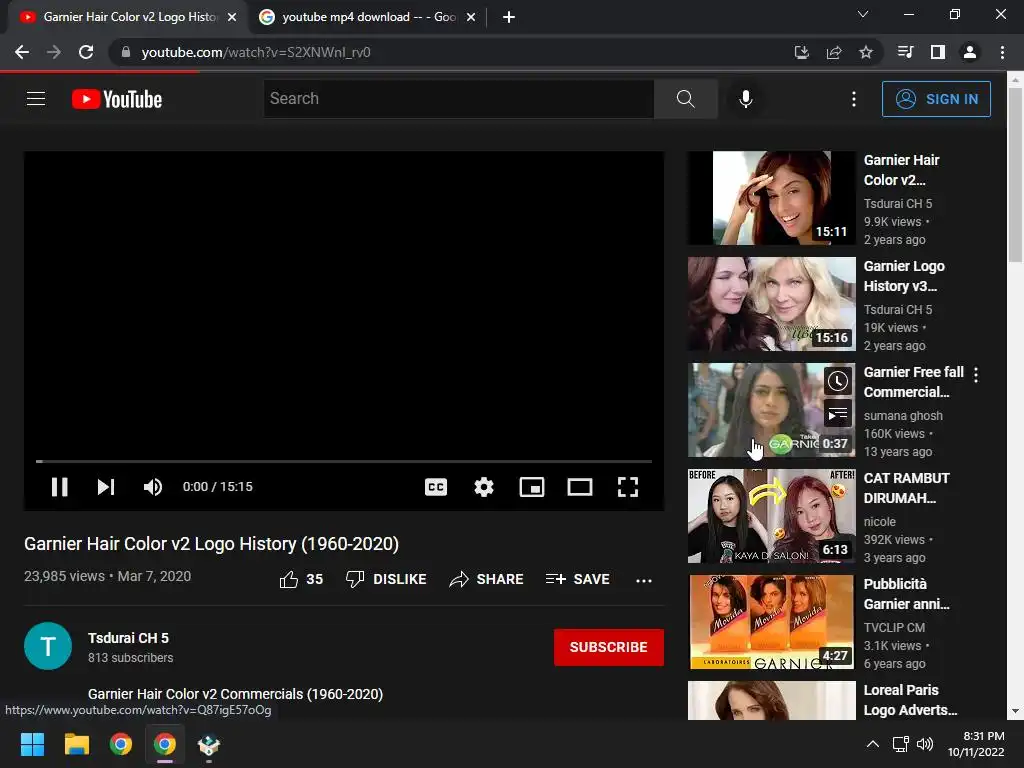Open the taskbar clock and date
The width and height of the screenshot is (1024, 768).
coord(976,744)
